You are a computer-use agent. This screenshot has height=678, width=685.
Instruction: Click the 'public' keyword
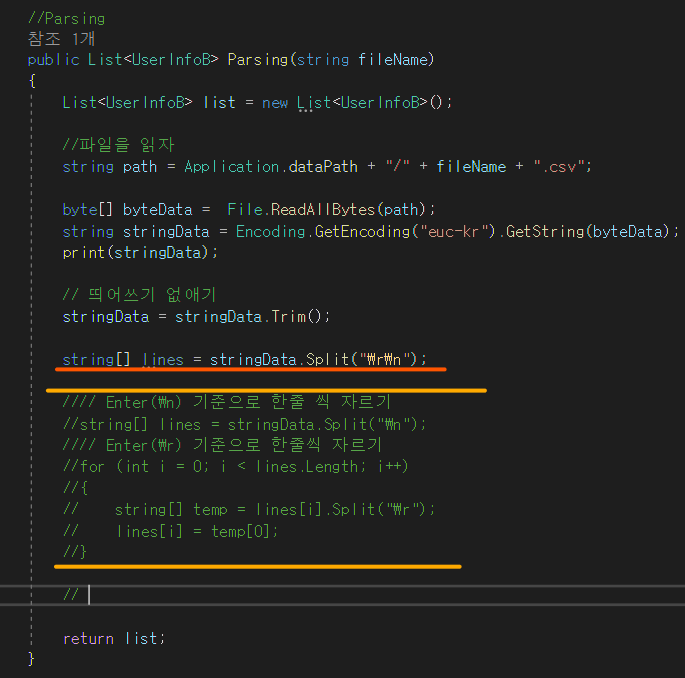click(53, 59)
